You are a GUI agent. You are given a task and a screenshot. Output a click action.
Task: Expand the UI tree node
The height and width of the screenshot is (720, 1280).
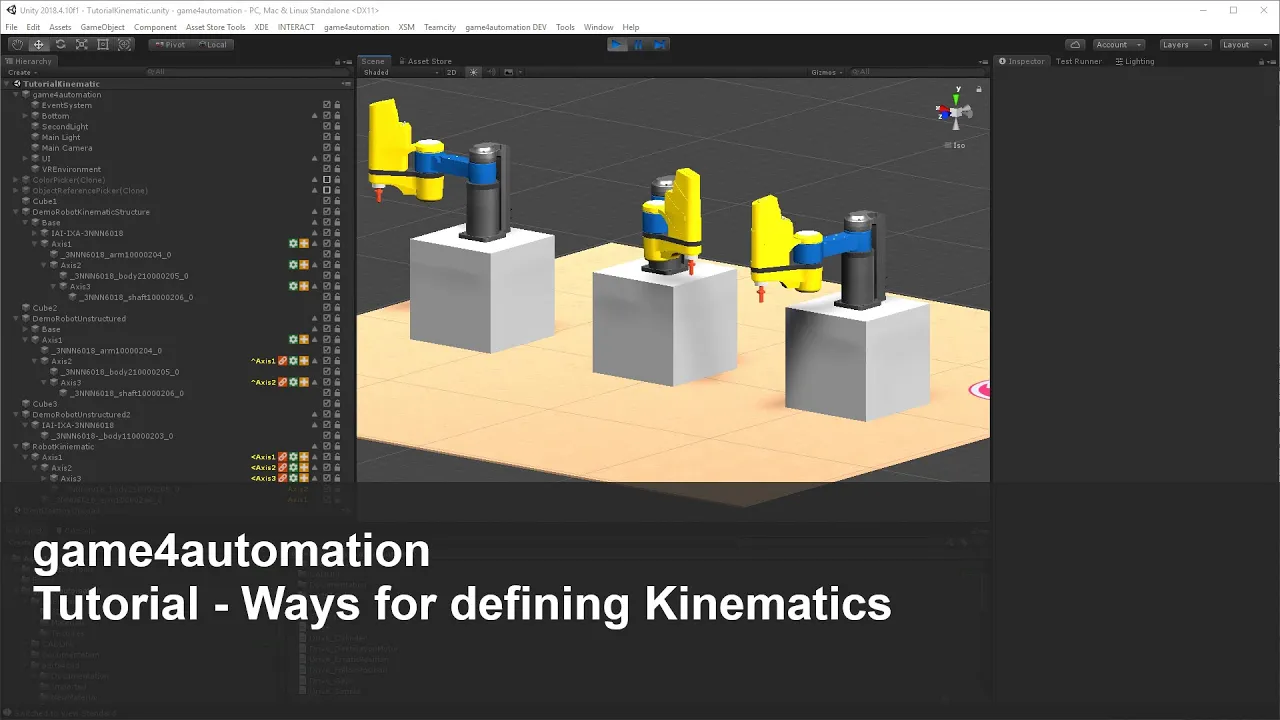pos(26,159)
